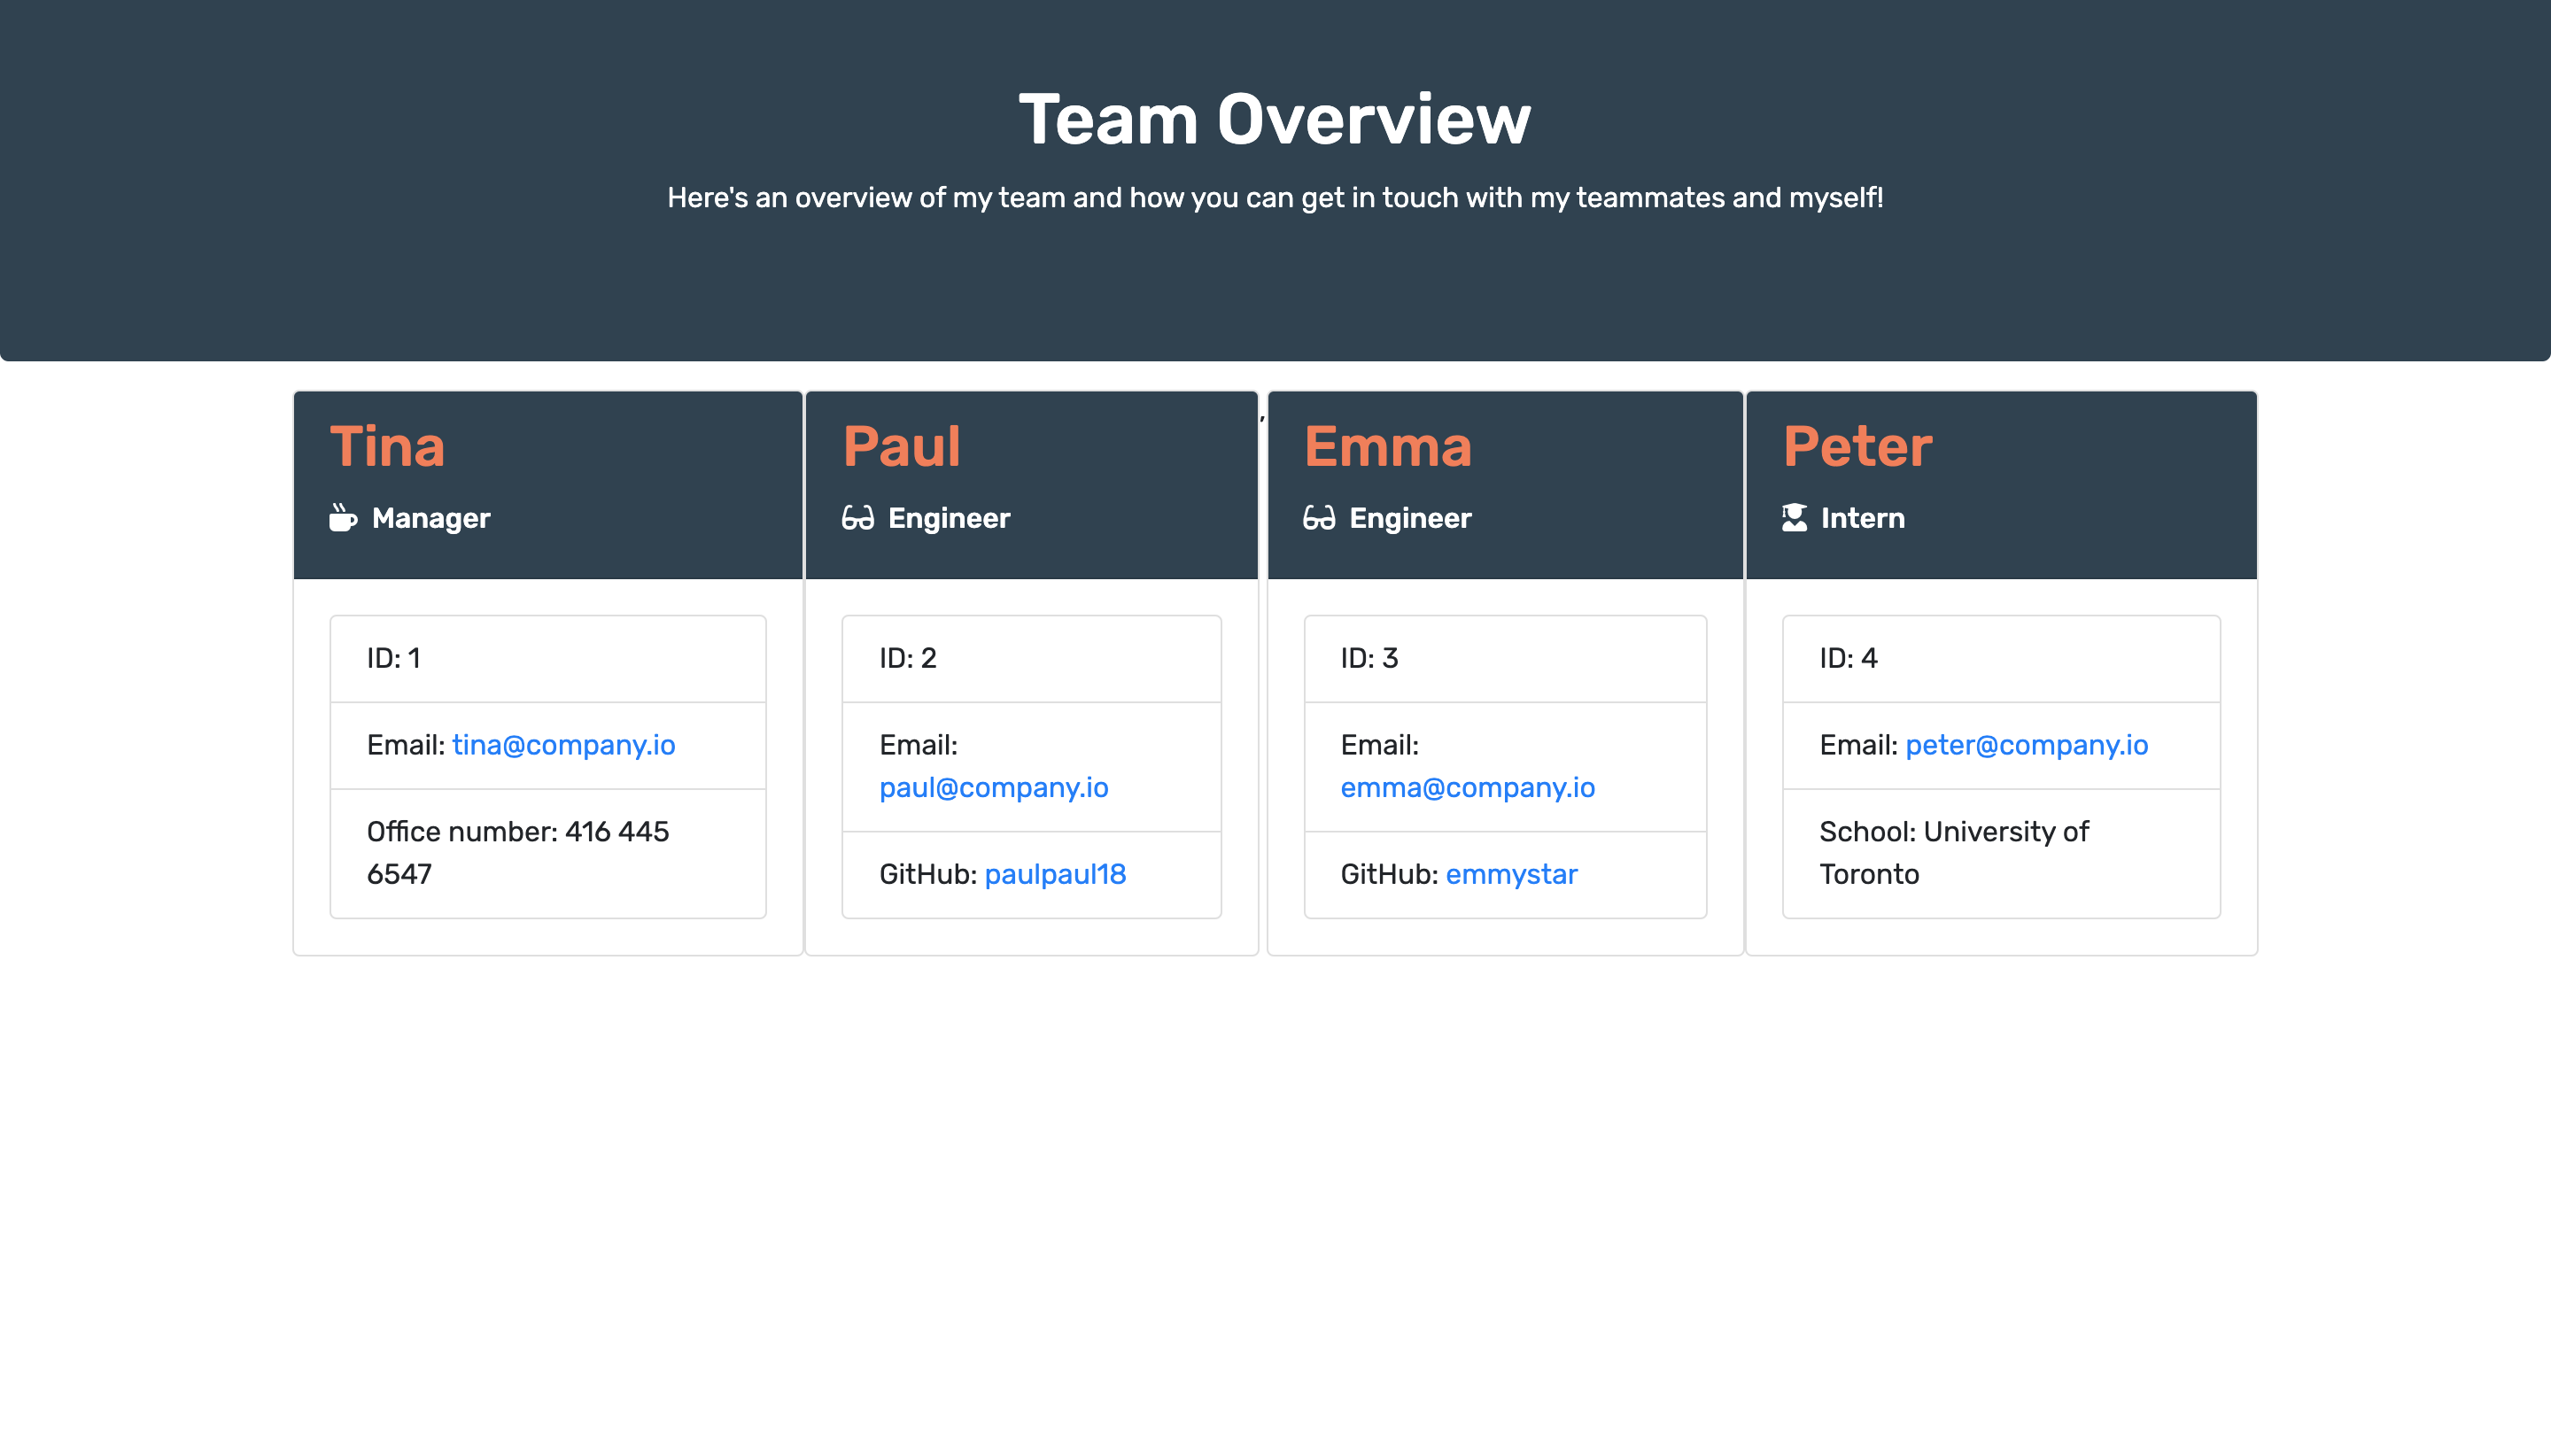Click the Manager role label

point(431,518)
